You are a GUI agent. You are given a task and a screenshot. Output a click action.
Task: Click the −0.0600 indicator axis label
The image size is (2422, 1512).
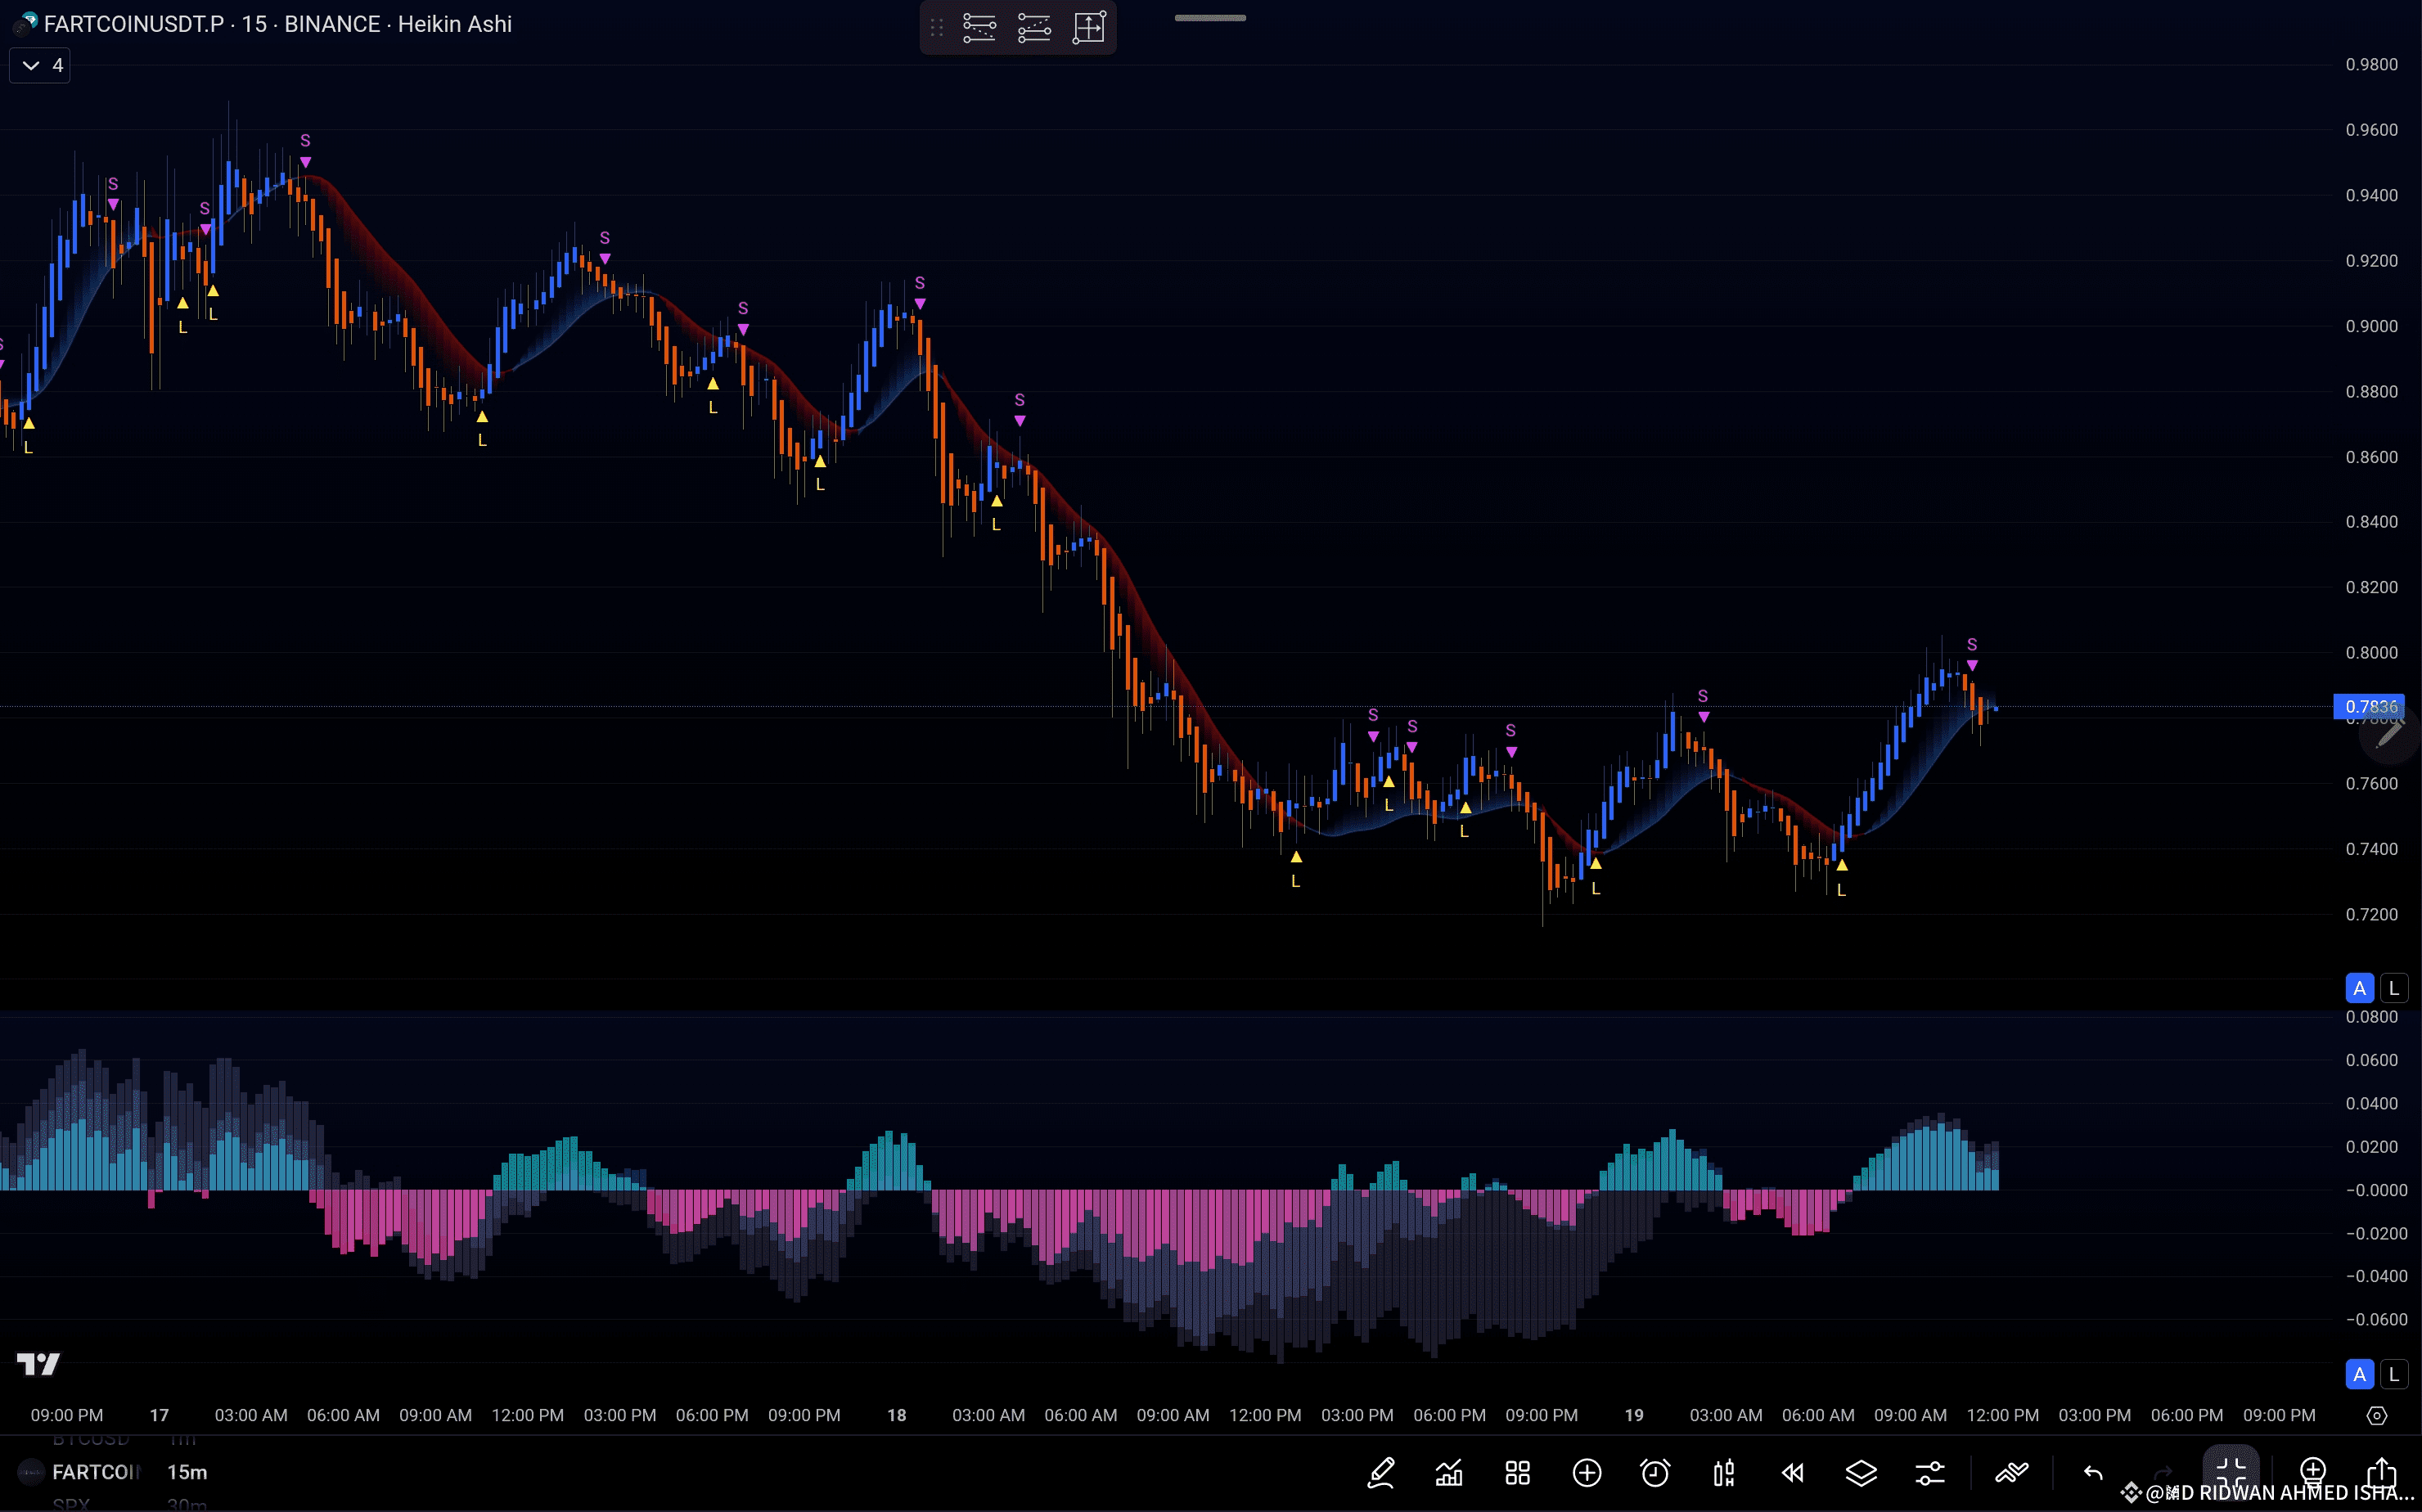click(2376, 1320)
